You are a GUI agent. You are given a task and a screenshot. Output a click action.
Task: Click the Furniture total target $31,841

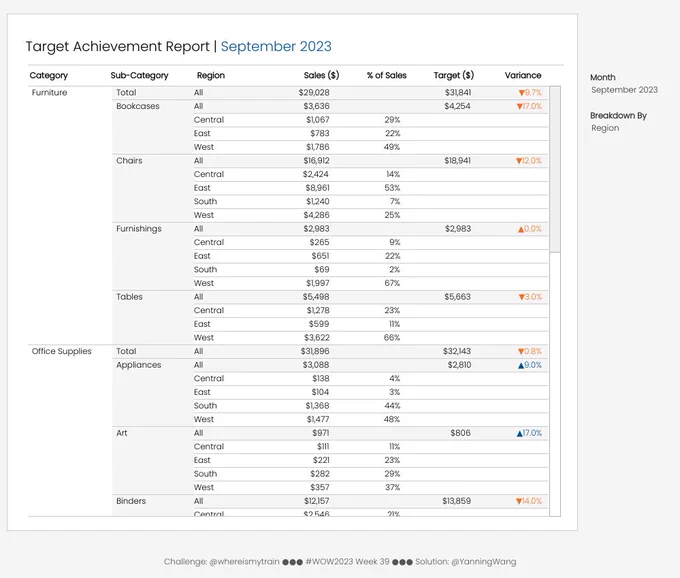tap(458, 92)
